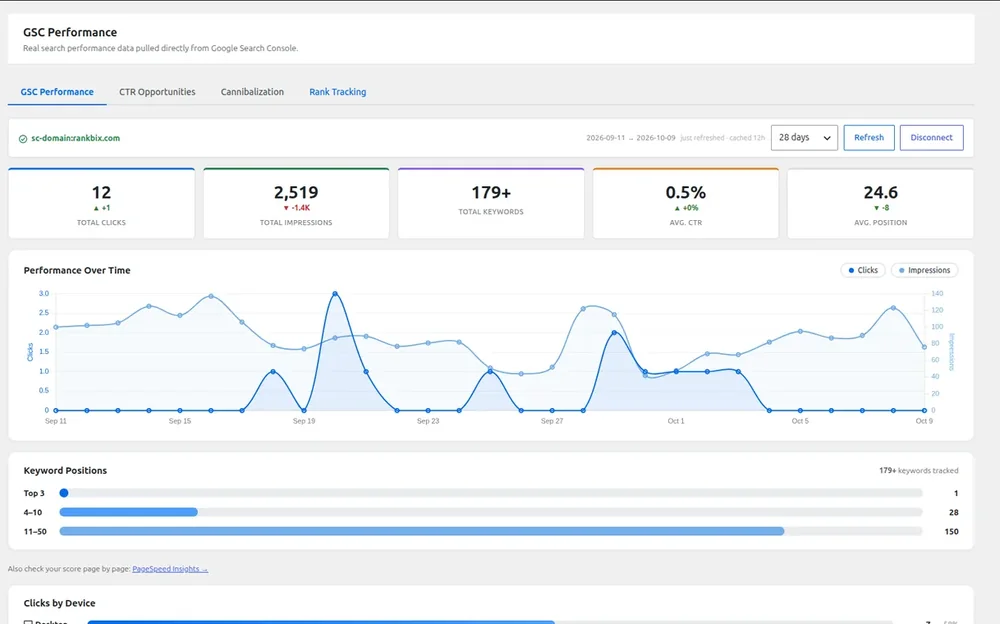Image resolution: width=1000 pixels, height=624 pixels.
Task: Click the green up arrow under Total Clicks
Action: coord(96,208)
